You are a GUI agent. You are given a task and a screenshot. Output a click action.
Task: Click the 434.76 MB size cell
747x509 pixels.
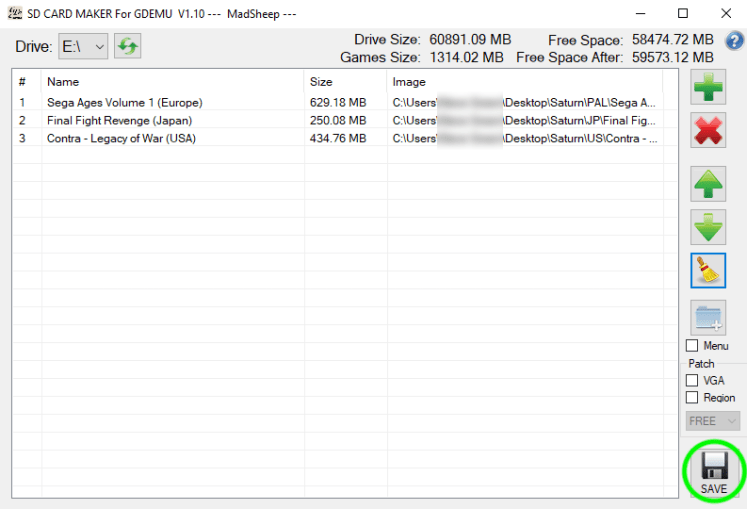click(338, 139)
